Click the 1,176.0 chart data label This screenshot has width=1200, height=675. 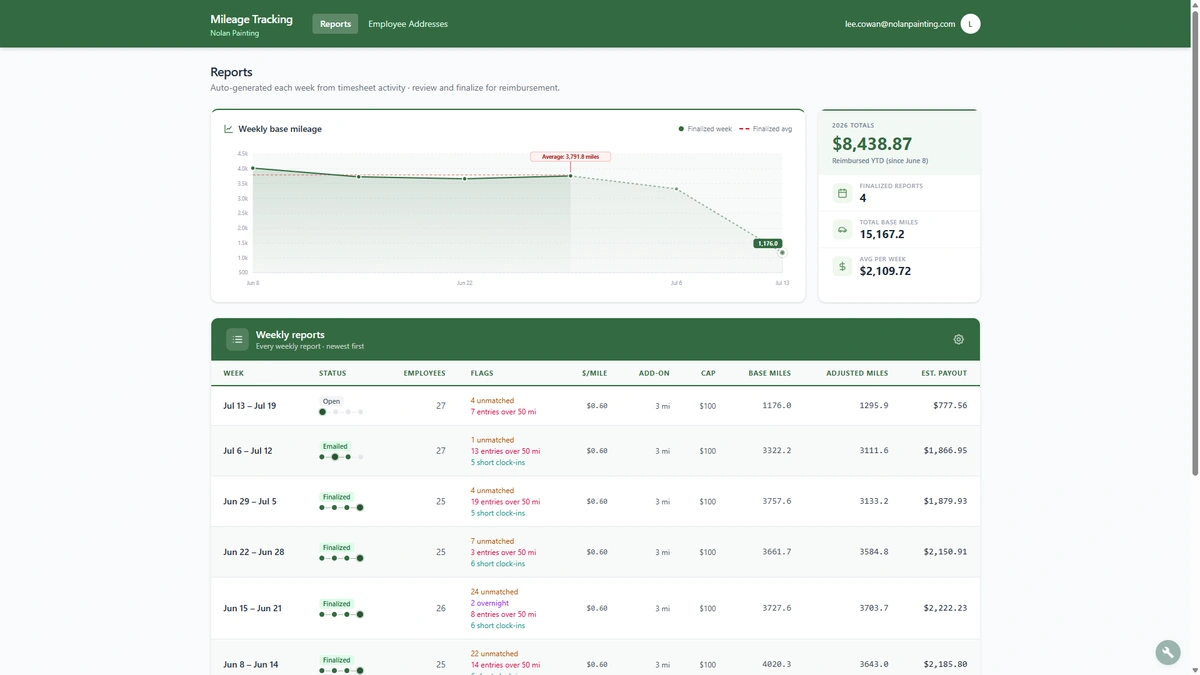coord(768,243)
